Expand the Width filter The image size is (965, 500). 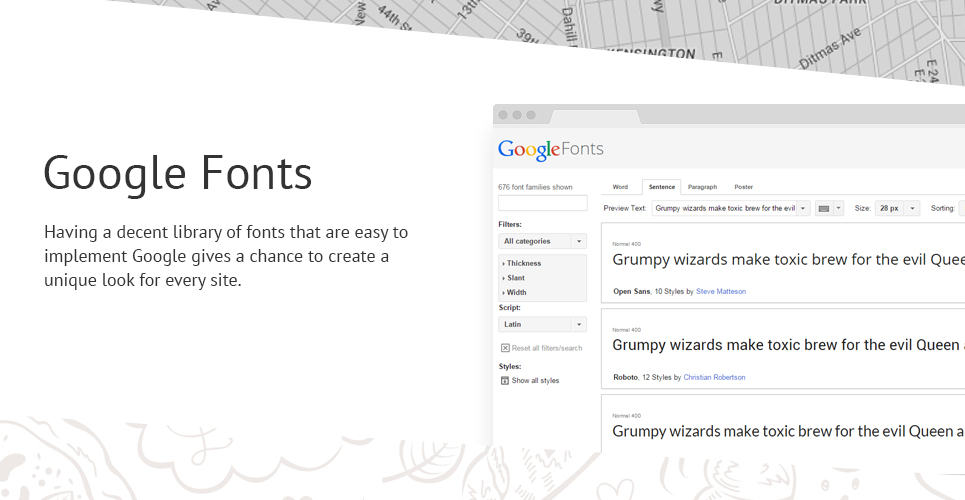[x=515, y=292]
